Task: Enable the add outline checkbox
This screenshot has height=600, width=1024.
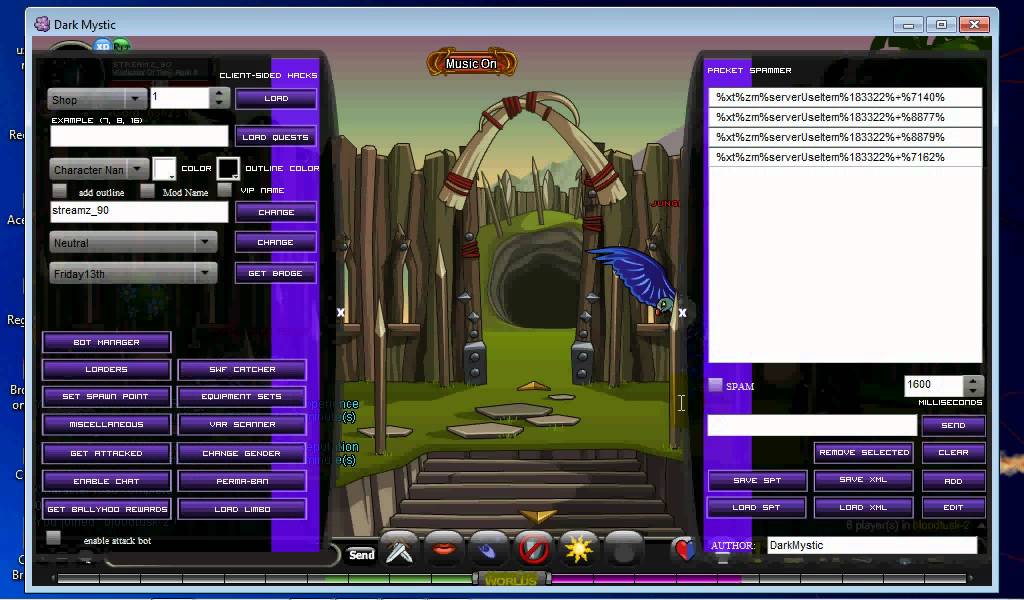Action: pyautogui.click(x=59, y=191)
